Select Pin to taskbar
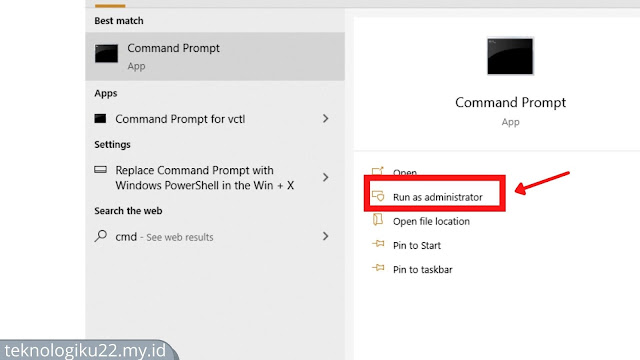640x360 pixels. [x=422, y=269]
